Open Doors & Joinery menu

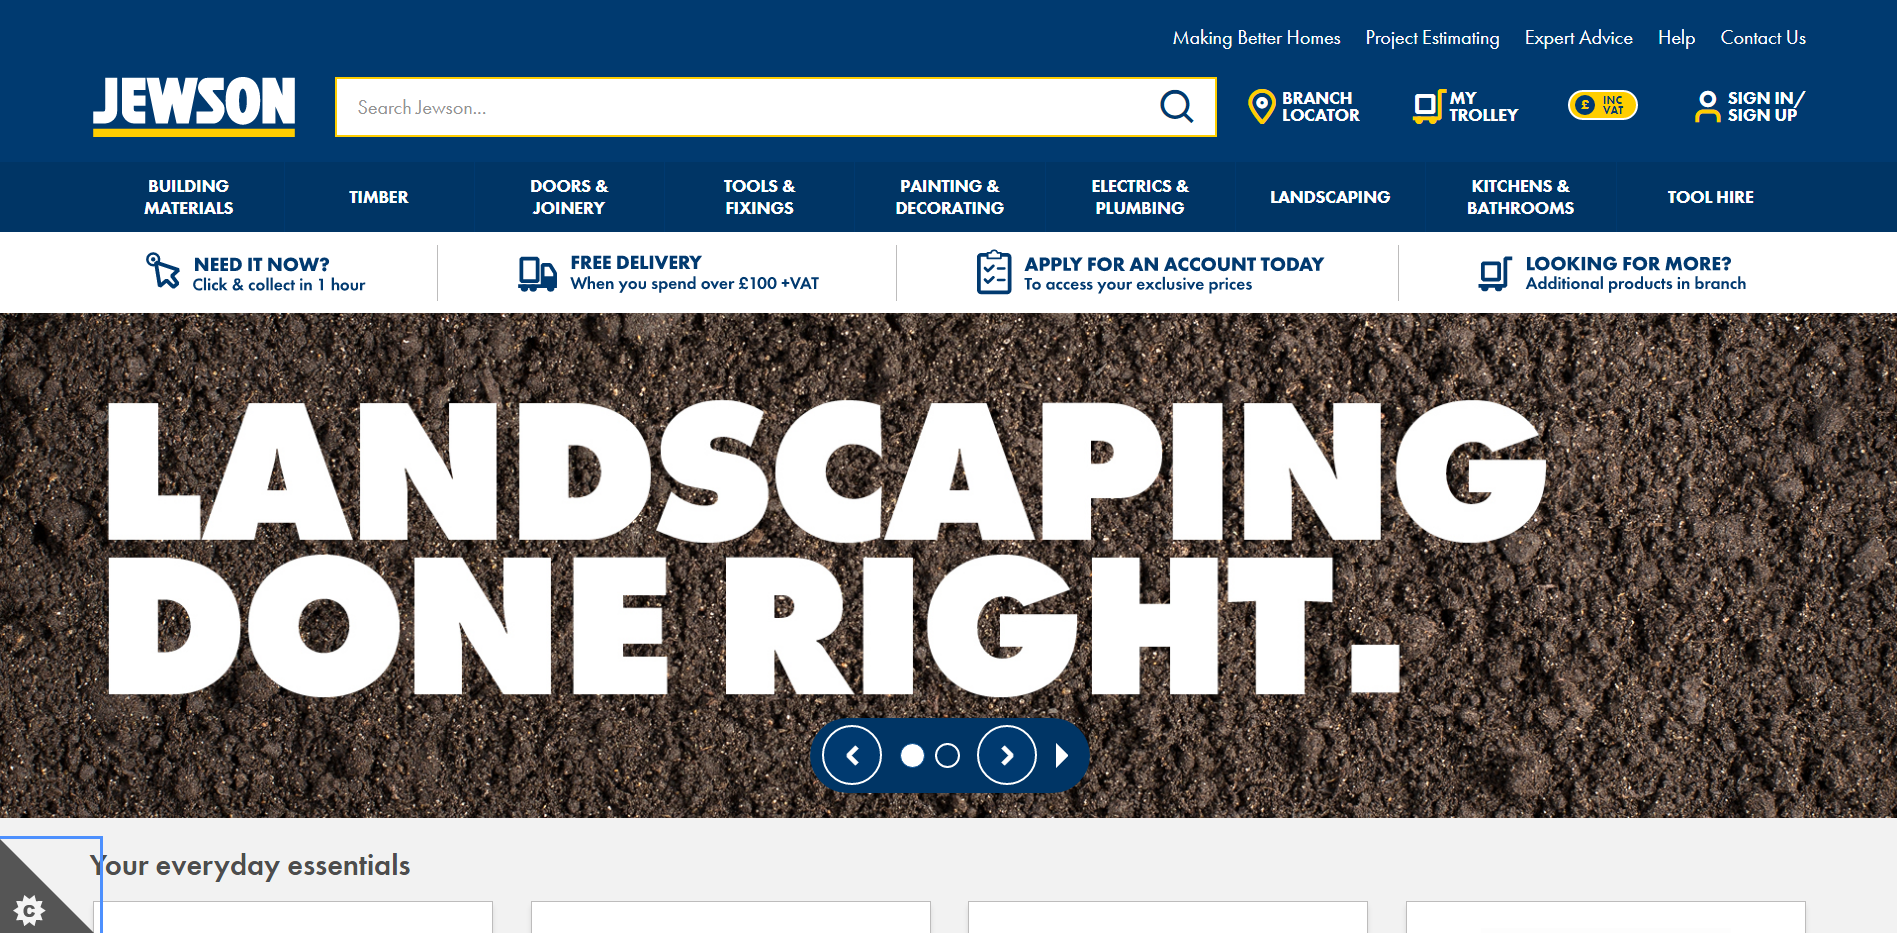(x=569, y=197)
